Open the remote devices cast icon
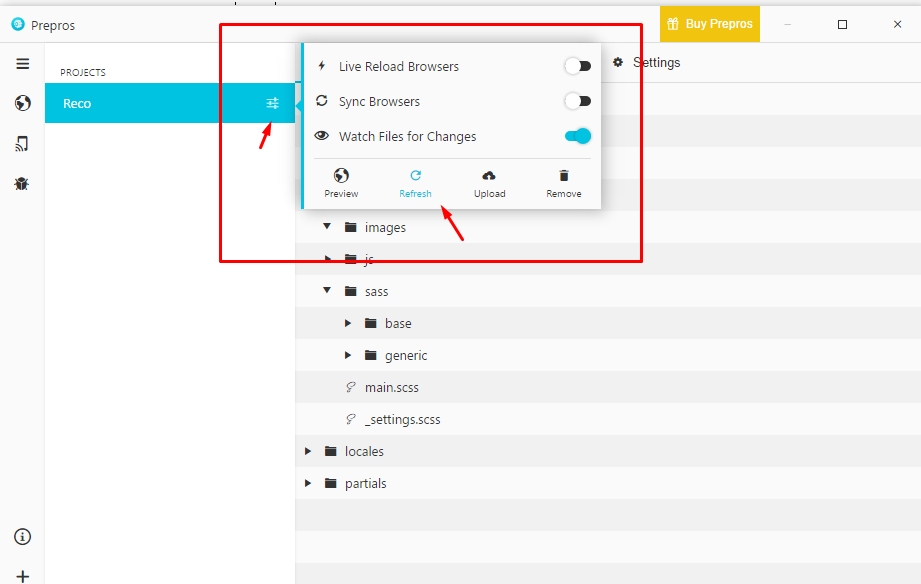921x584 pixels. 22,144
